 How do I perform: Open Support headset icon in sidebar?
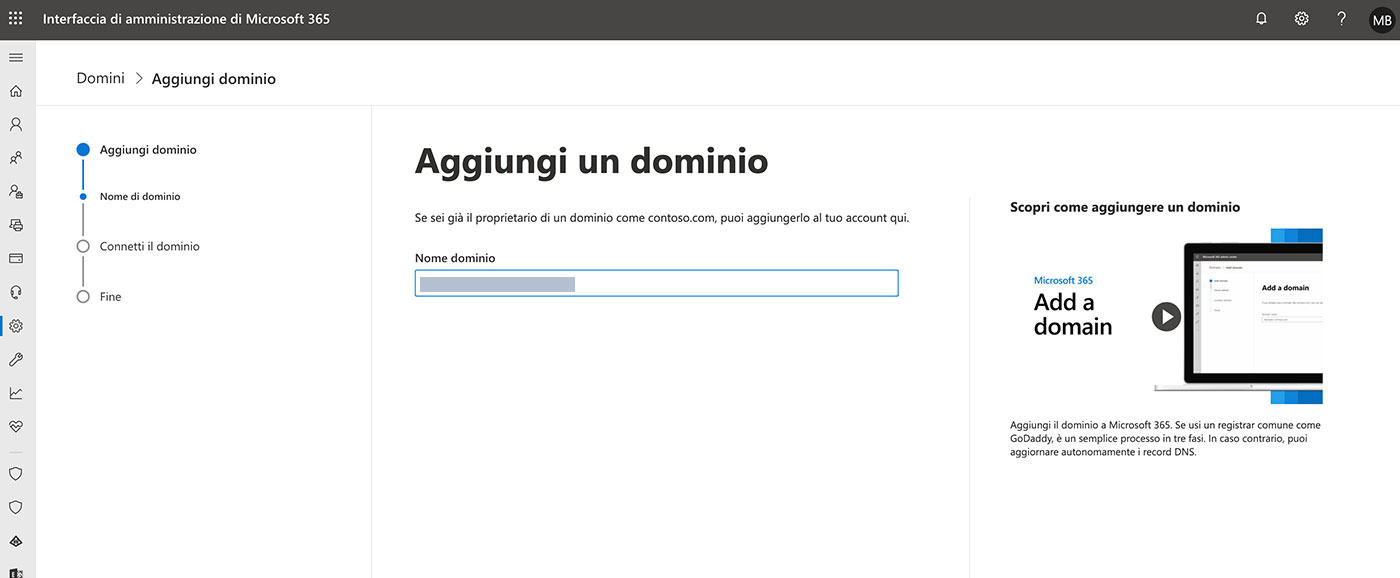[15, 292]
